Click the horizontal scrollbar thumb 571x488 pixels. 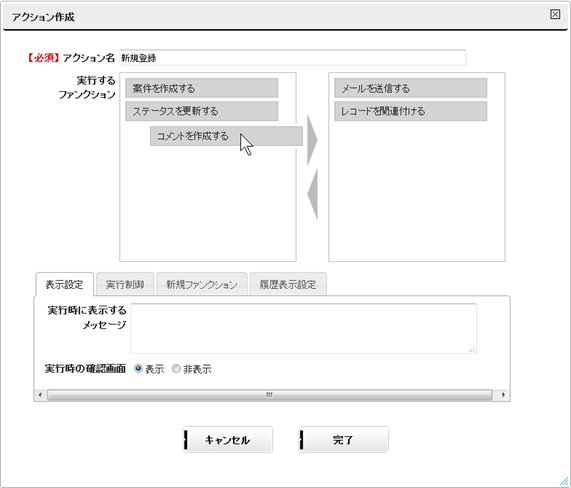[x=269, y=395]
